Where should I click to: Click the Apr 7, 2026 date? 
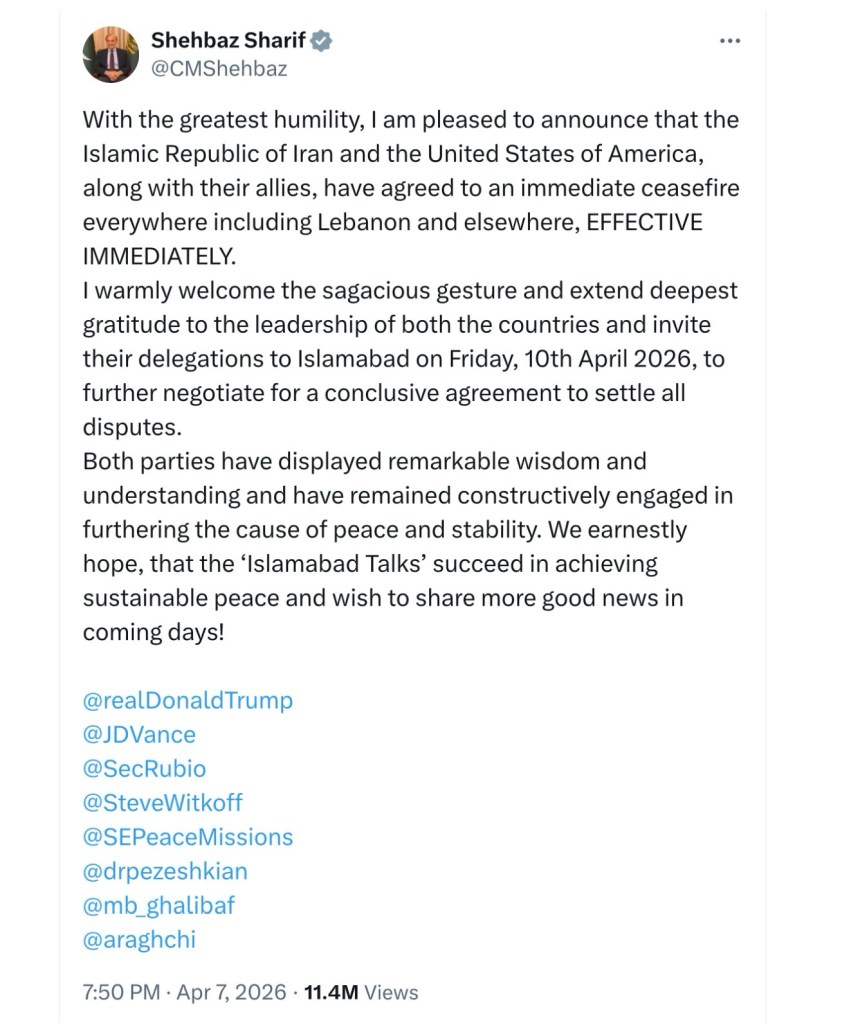tap(231, 992)
